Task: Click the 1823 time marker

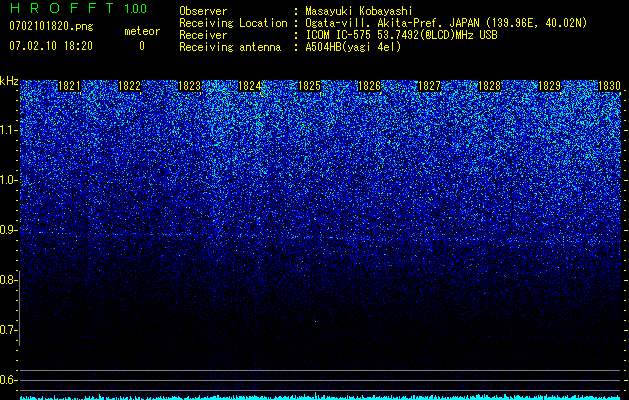Action: 189,86
